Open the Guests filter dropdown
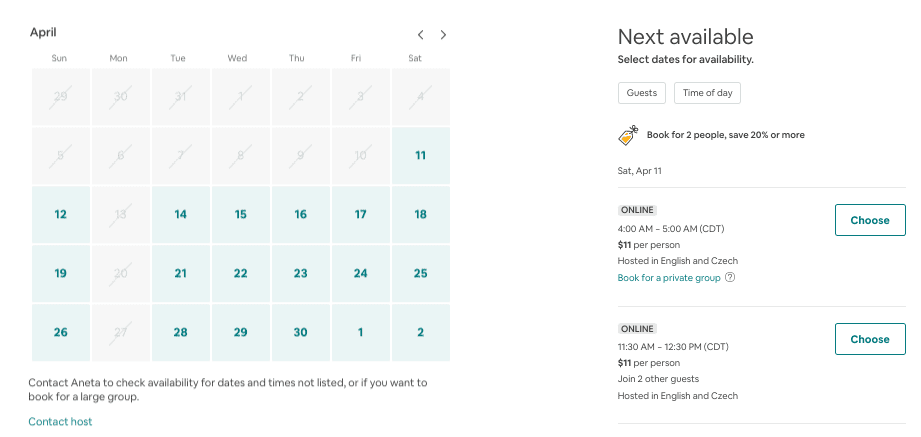Image resolution: width=921 pixels, height=437 pixels. (x=642, y=93)
